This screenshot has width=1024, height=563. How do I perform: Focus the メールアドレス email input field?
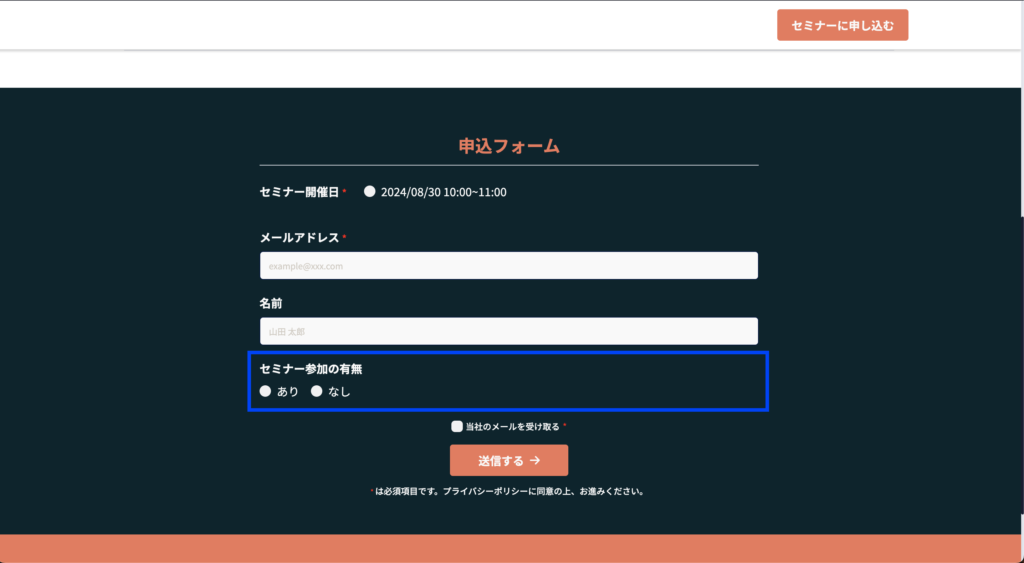point(508,266)
